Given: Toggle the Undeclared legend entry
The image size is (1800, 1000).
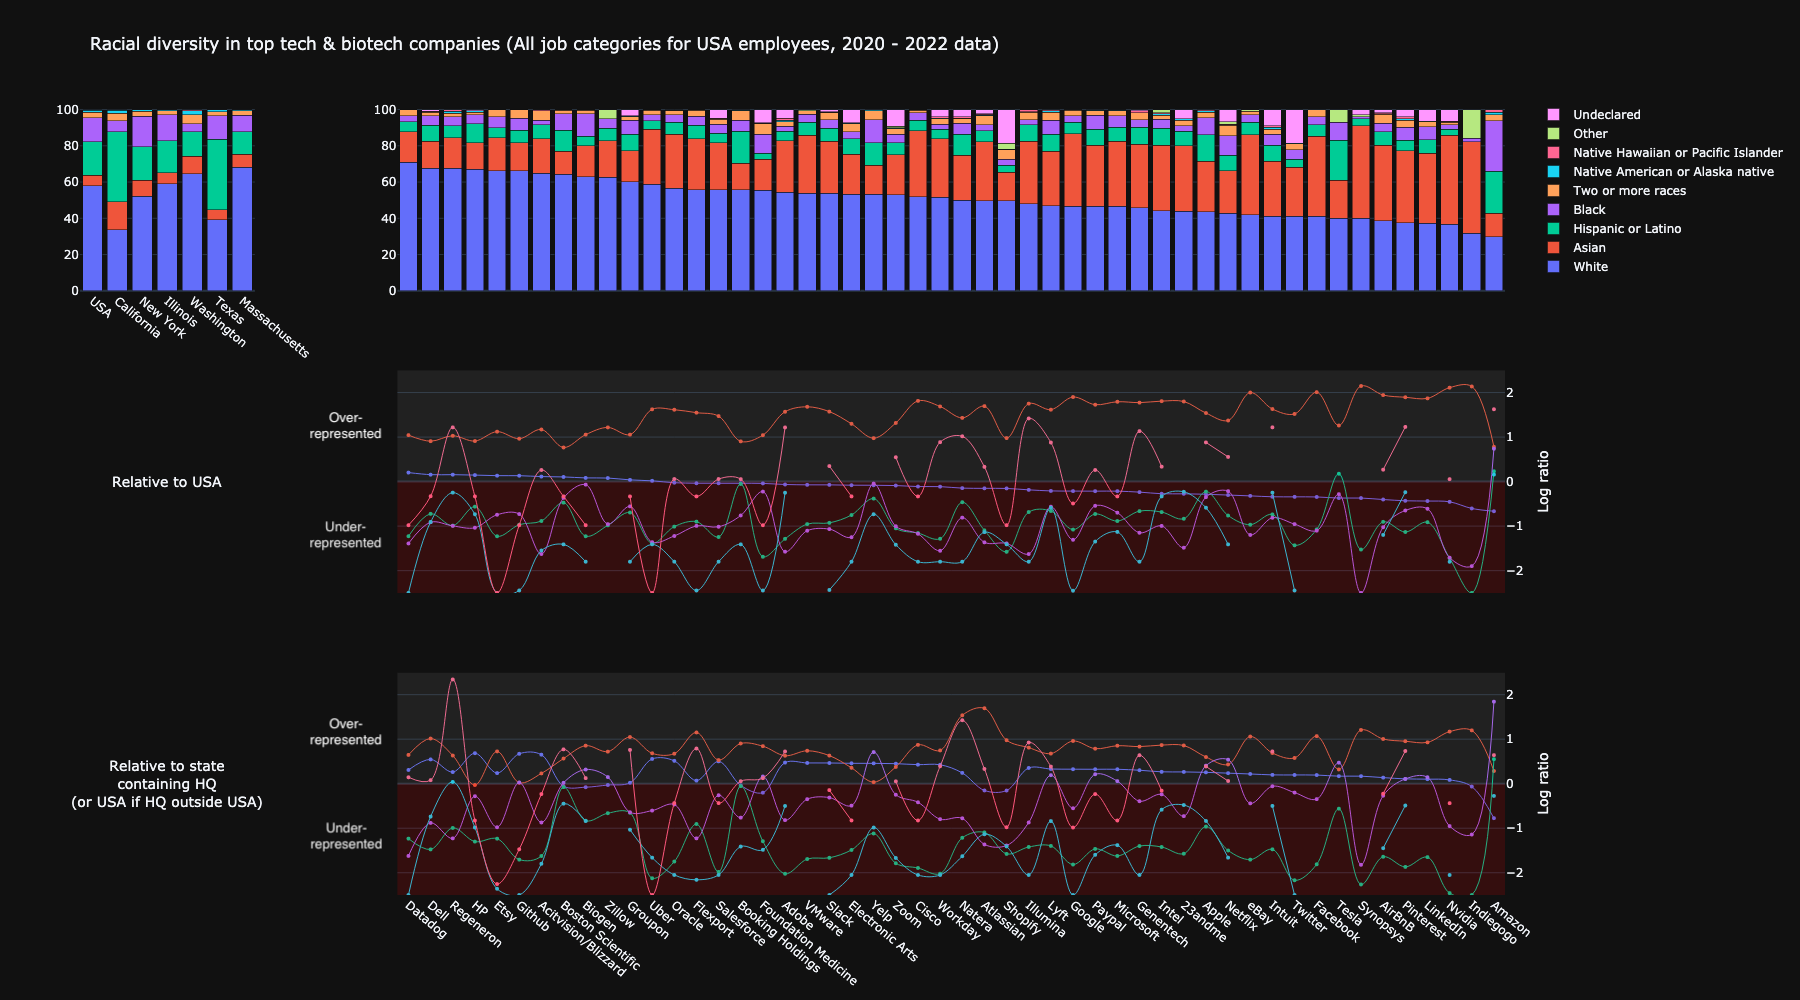Looking at the screenshot, I should (x=1606, y=115).
